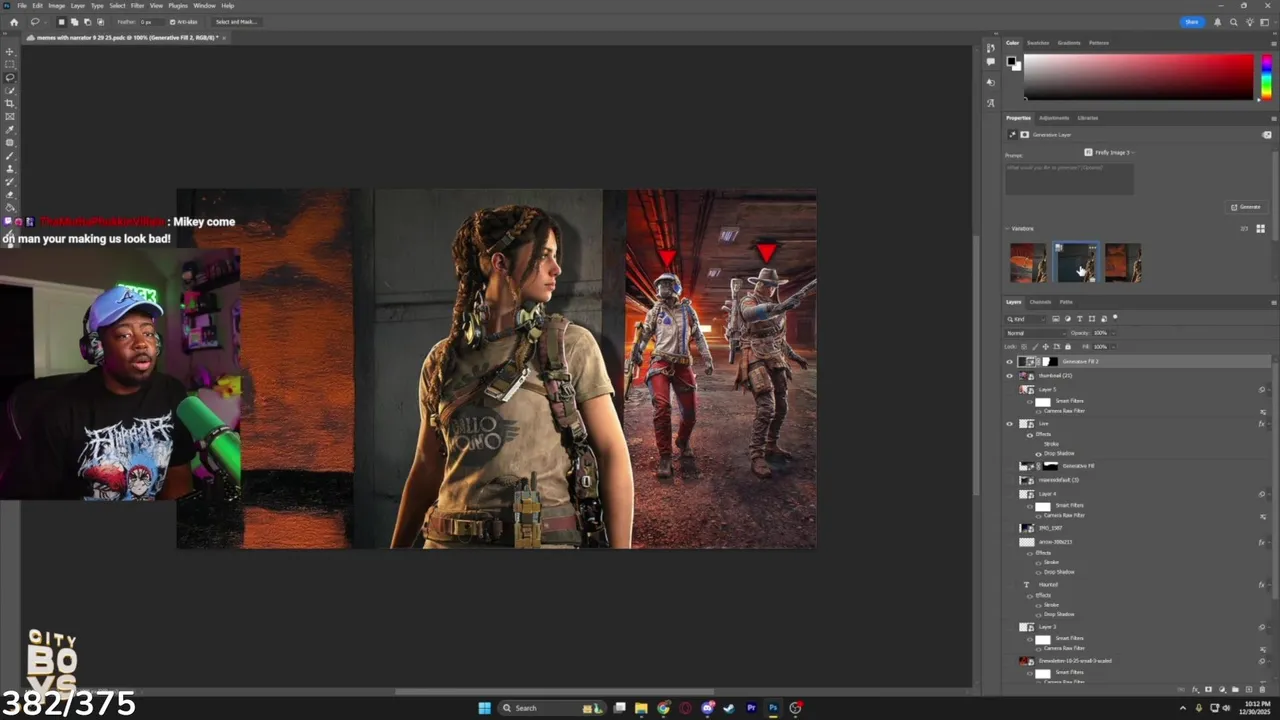Open the Color panel options menu
Screen dimensions: 1280x720
[x=1273, y=43]
